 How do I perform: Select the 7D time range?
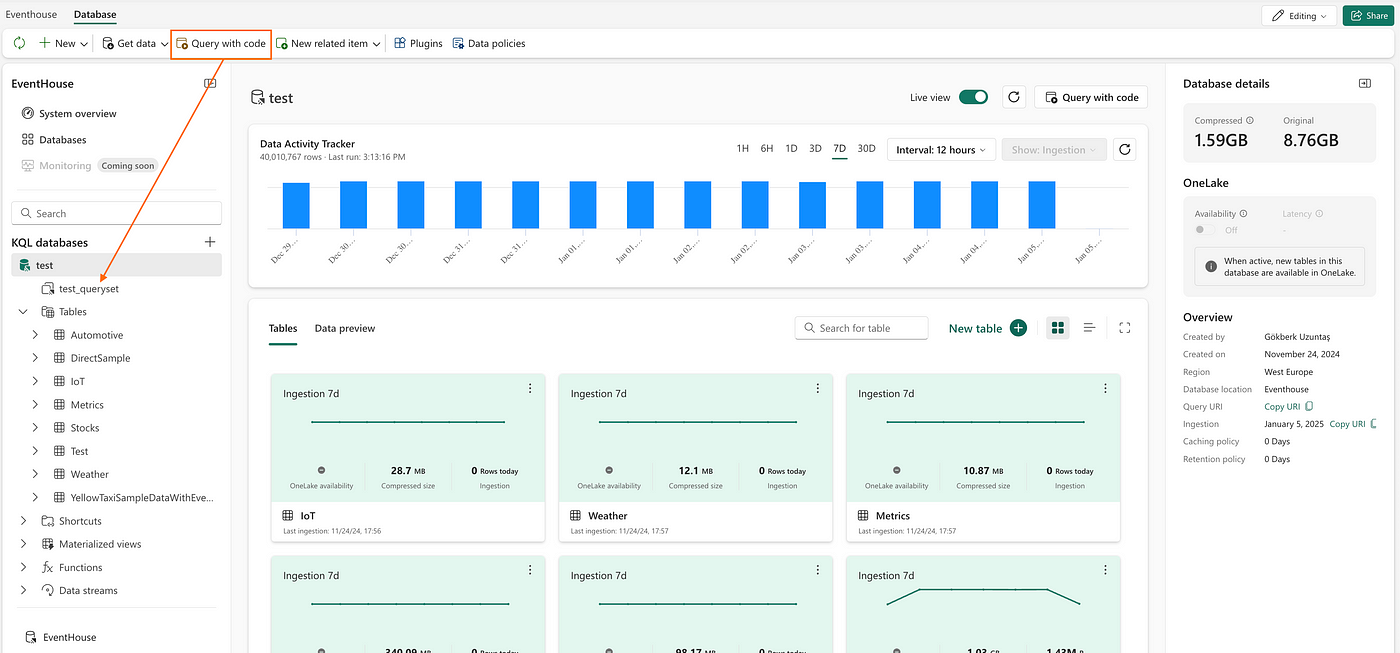839,149
